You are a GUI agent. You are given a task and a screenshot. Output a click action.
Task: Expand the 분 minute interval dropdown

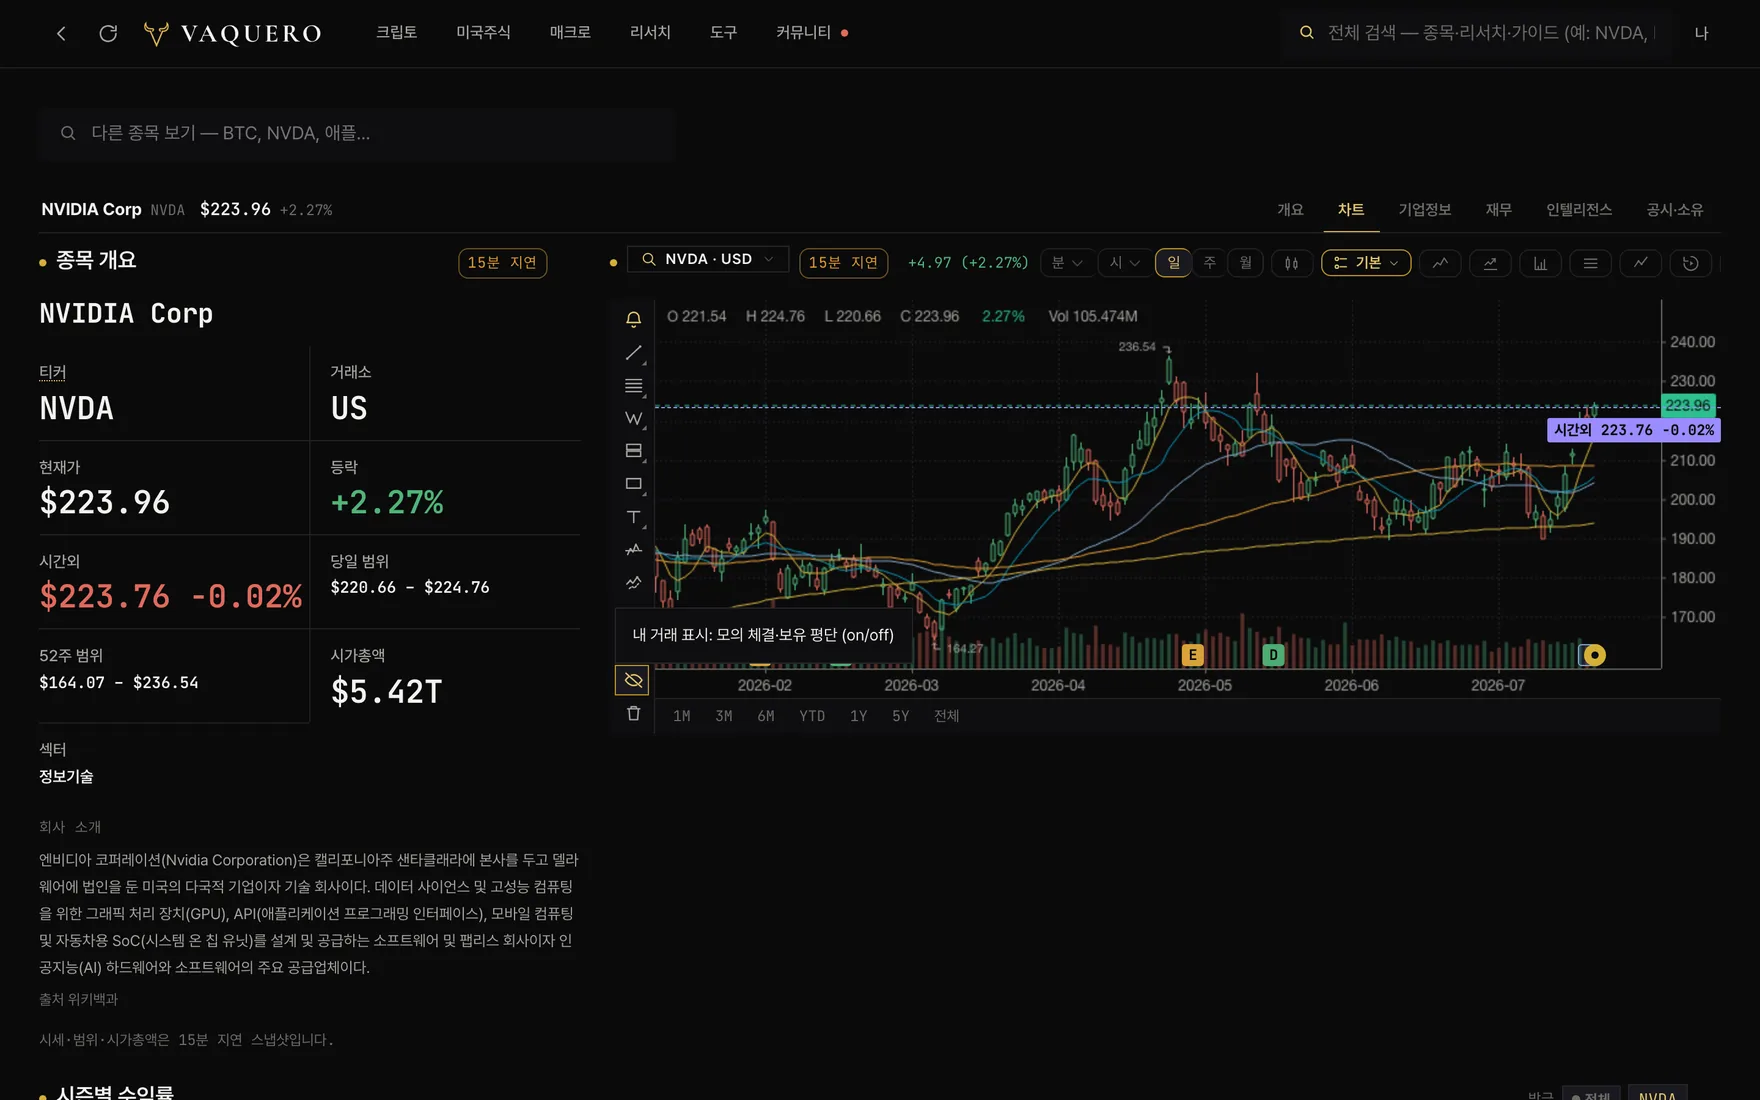point(1067,263)
